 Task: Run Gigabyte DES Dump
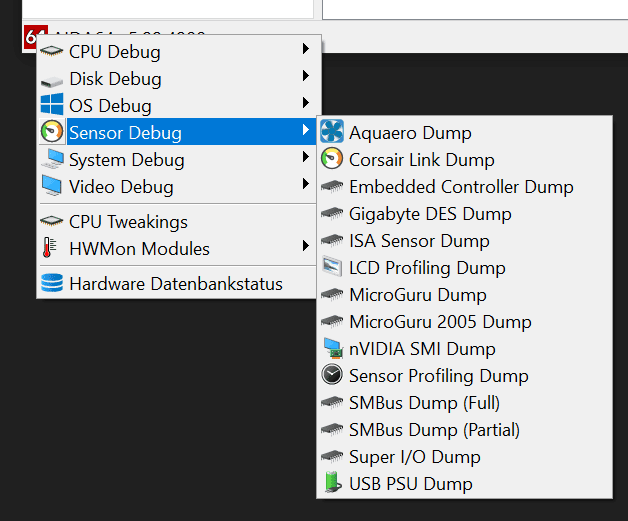click(465, 213)
